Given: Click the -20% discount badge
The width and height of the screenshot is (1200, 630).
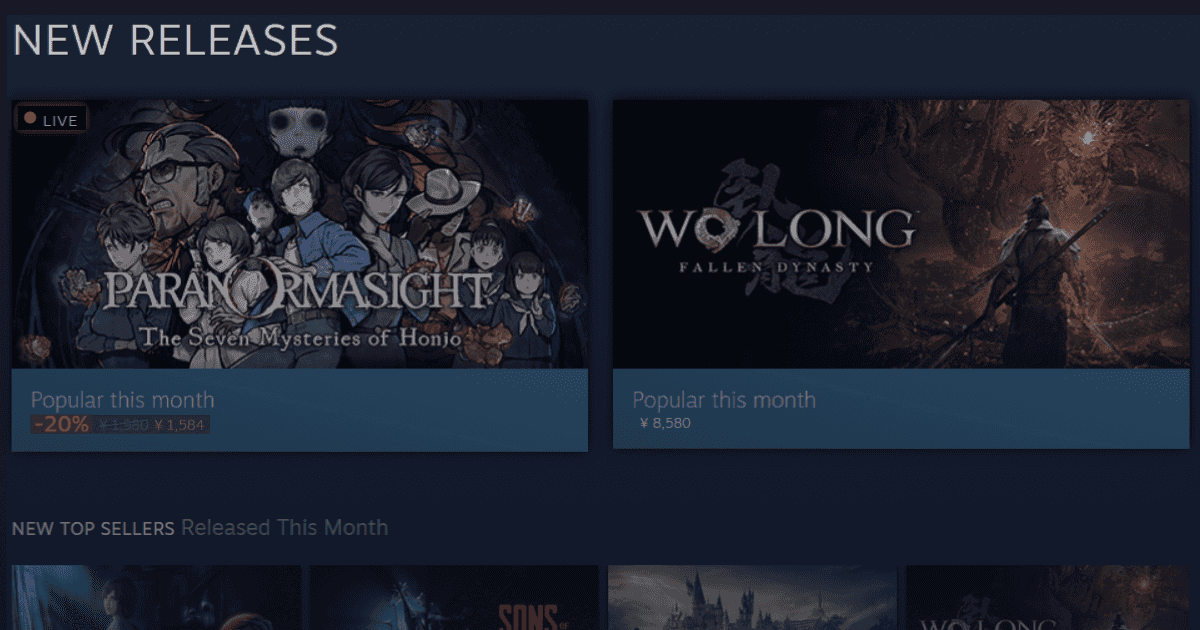Looking at the screenshot, I should pyautogui.click(x=62, y=424).
